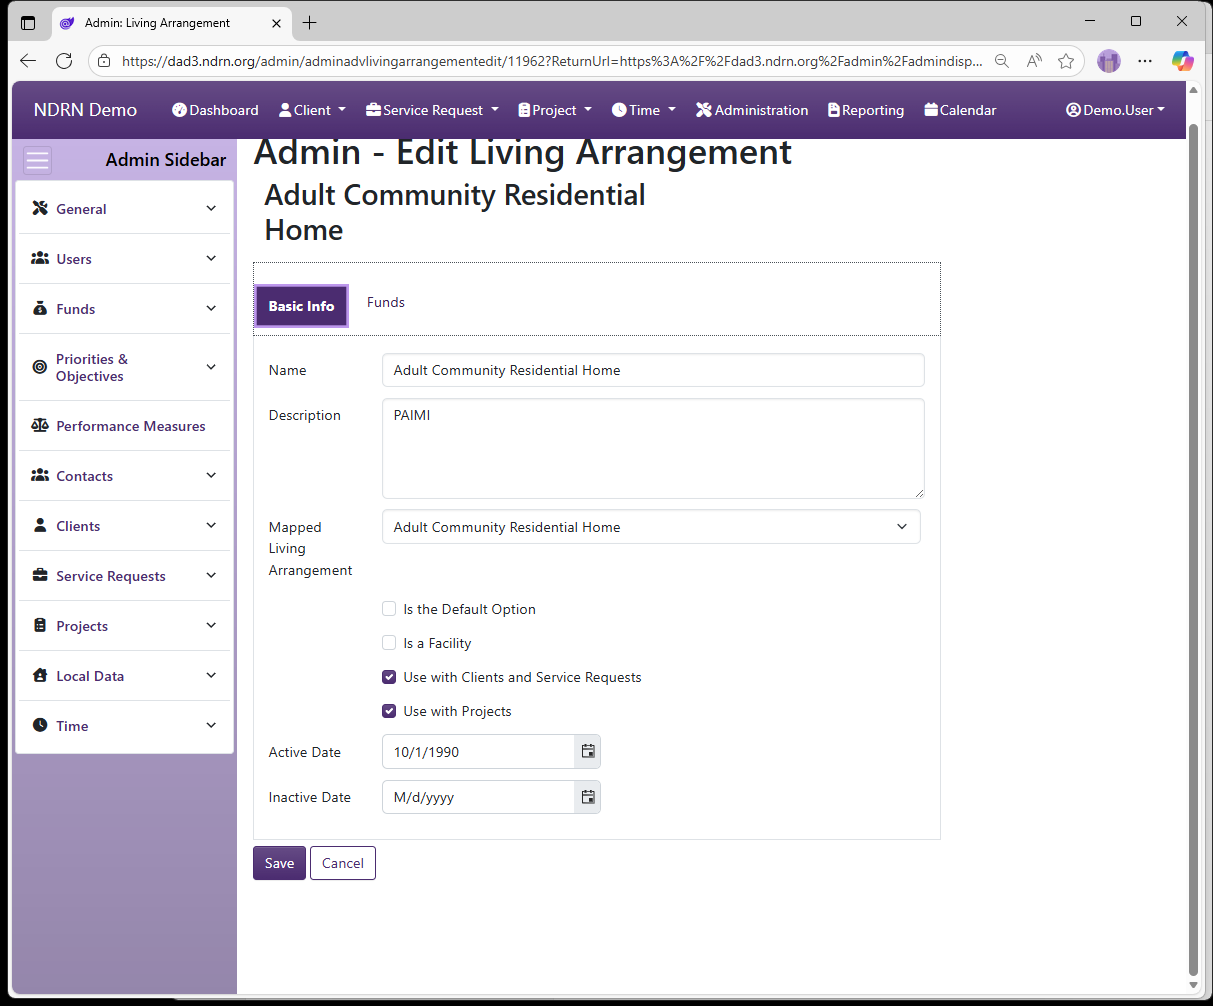Image resolution: width=1213 pixels, height=1006 pixels.
Task: Add page to favorites star icon
Action: pos(1066,61)
